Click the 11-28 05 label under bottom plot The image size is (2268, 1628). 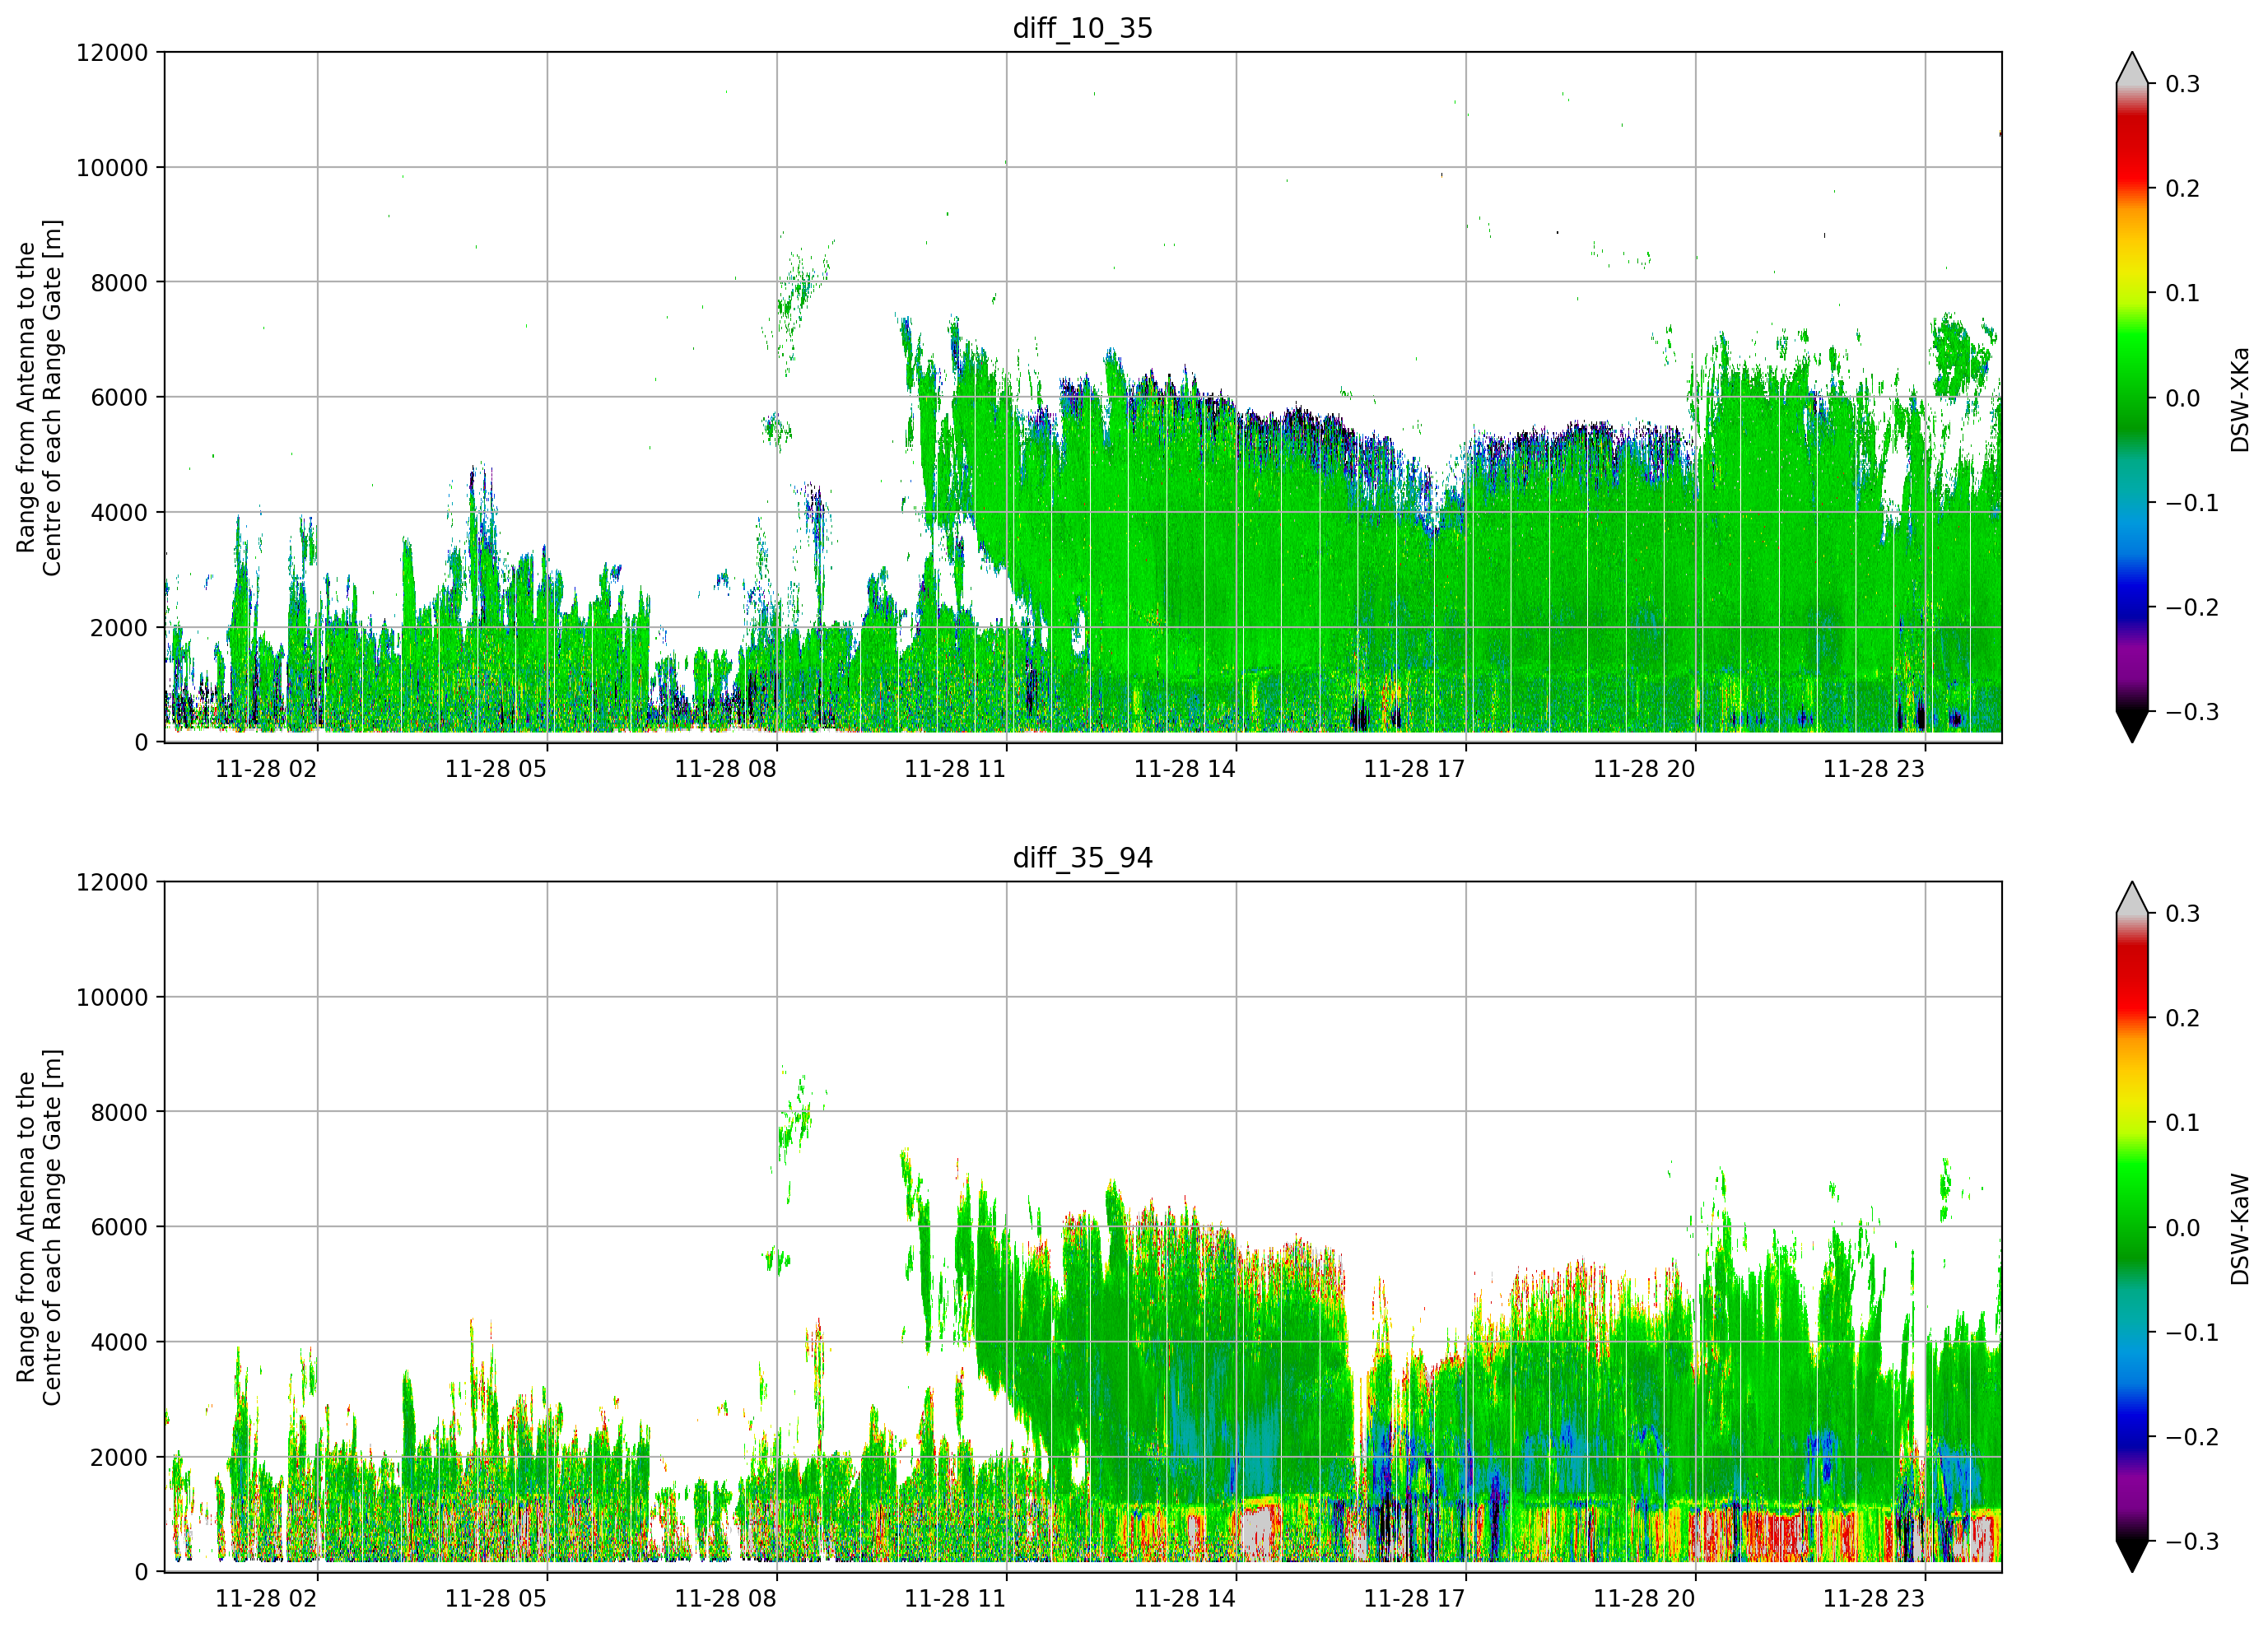pos(496,1599)
